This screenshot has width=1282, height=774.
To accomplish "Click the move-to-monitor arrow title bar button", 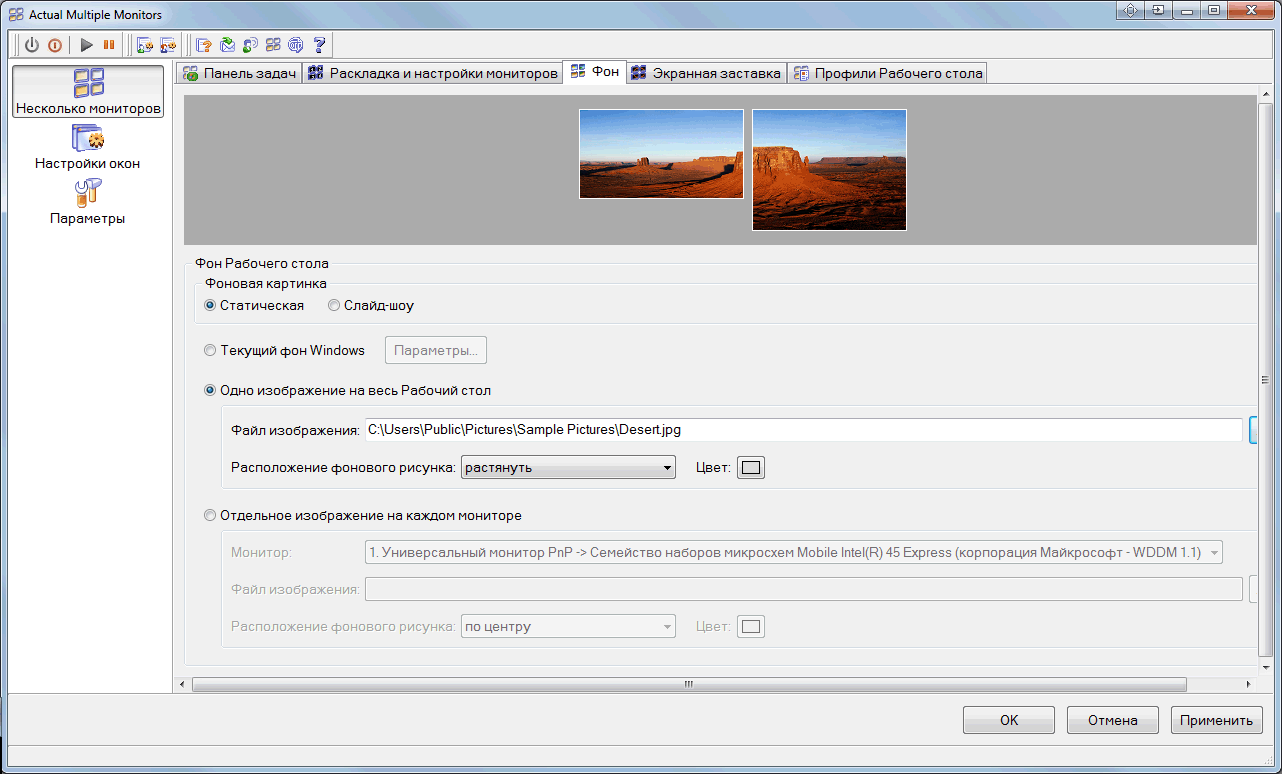I will click(x=1158, y=10).
